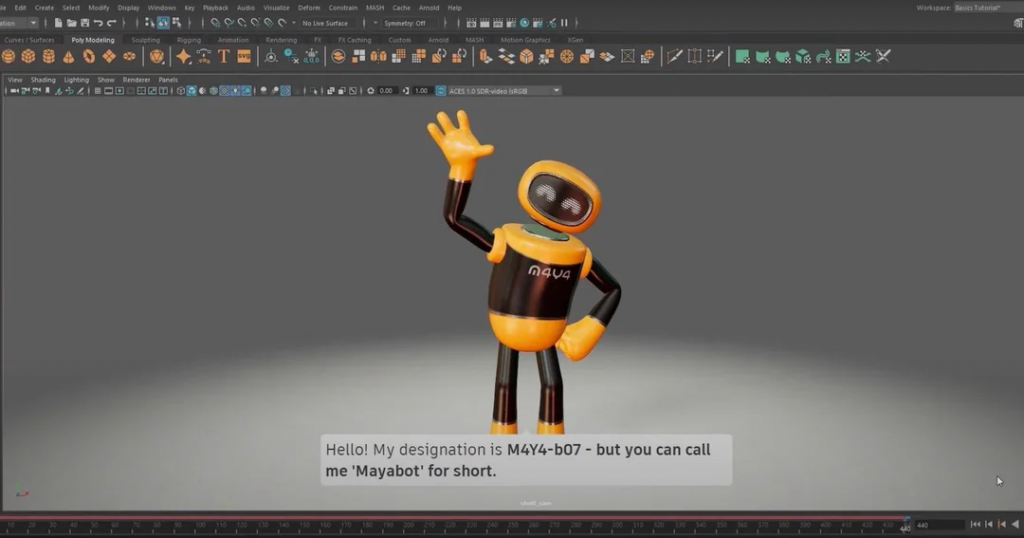Select the Multi-Cut knife tool icon
The height and width of the screenshot is (538, 1024).
point(674,56)
